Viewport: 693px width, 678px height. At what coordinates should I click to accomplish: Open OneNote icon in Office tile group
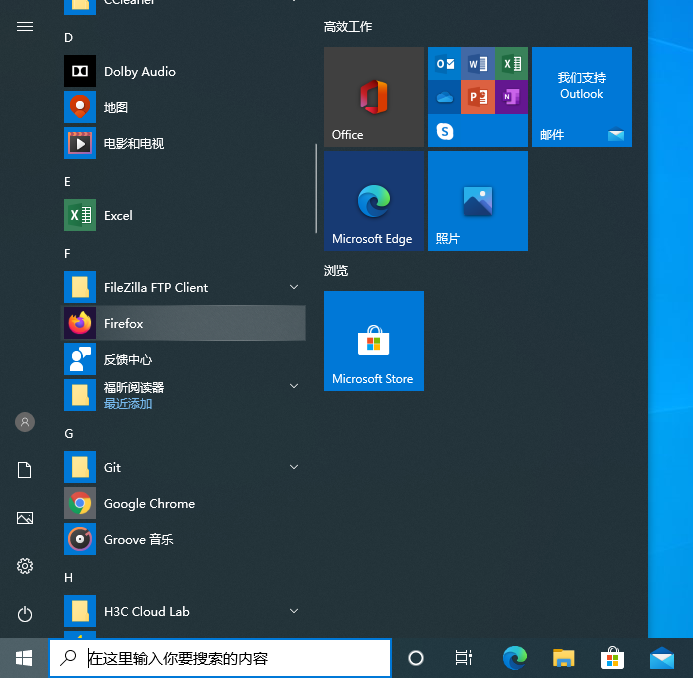(x=511, y=97)
